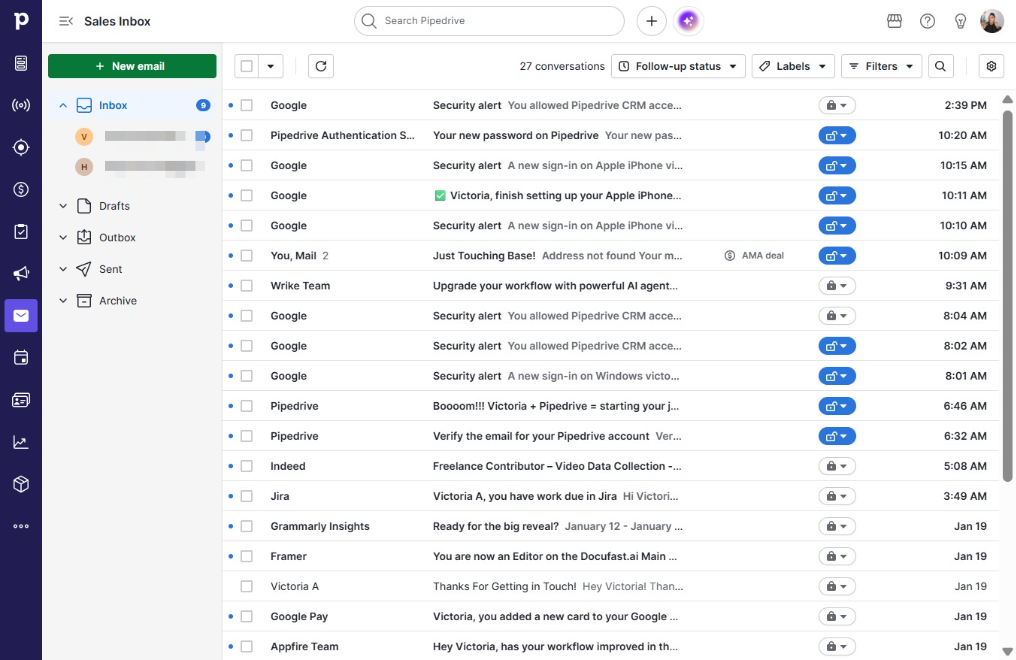Check the Google Pay email checkbox
Screen dimensions: 1016x660
point(246,617)
